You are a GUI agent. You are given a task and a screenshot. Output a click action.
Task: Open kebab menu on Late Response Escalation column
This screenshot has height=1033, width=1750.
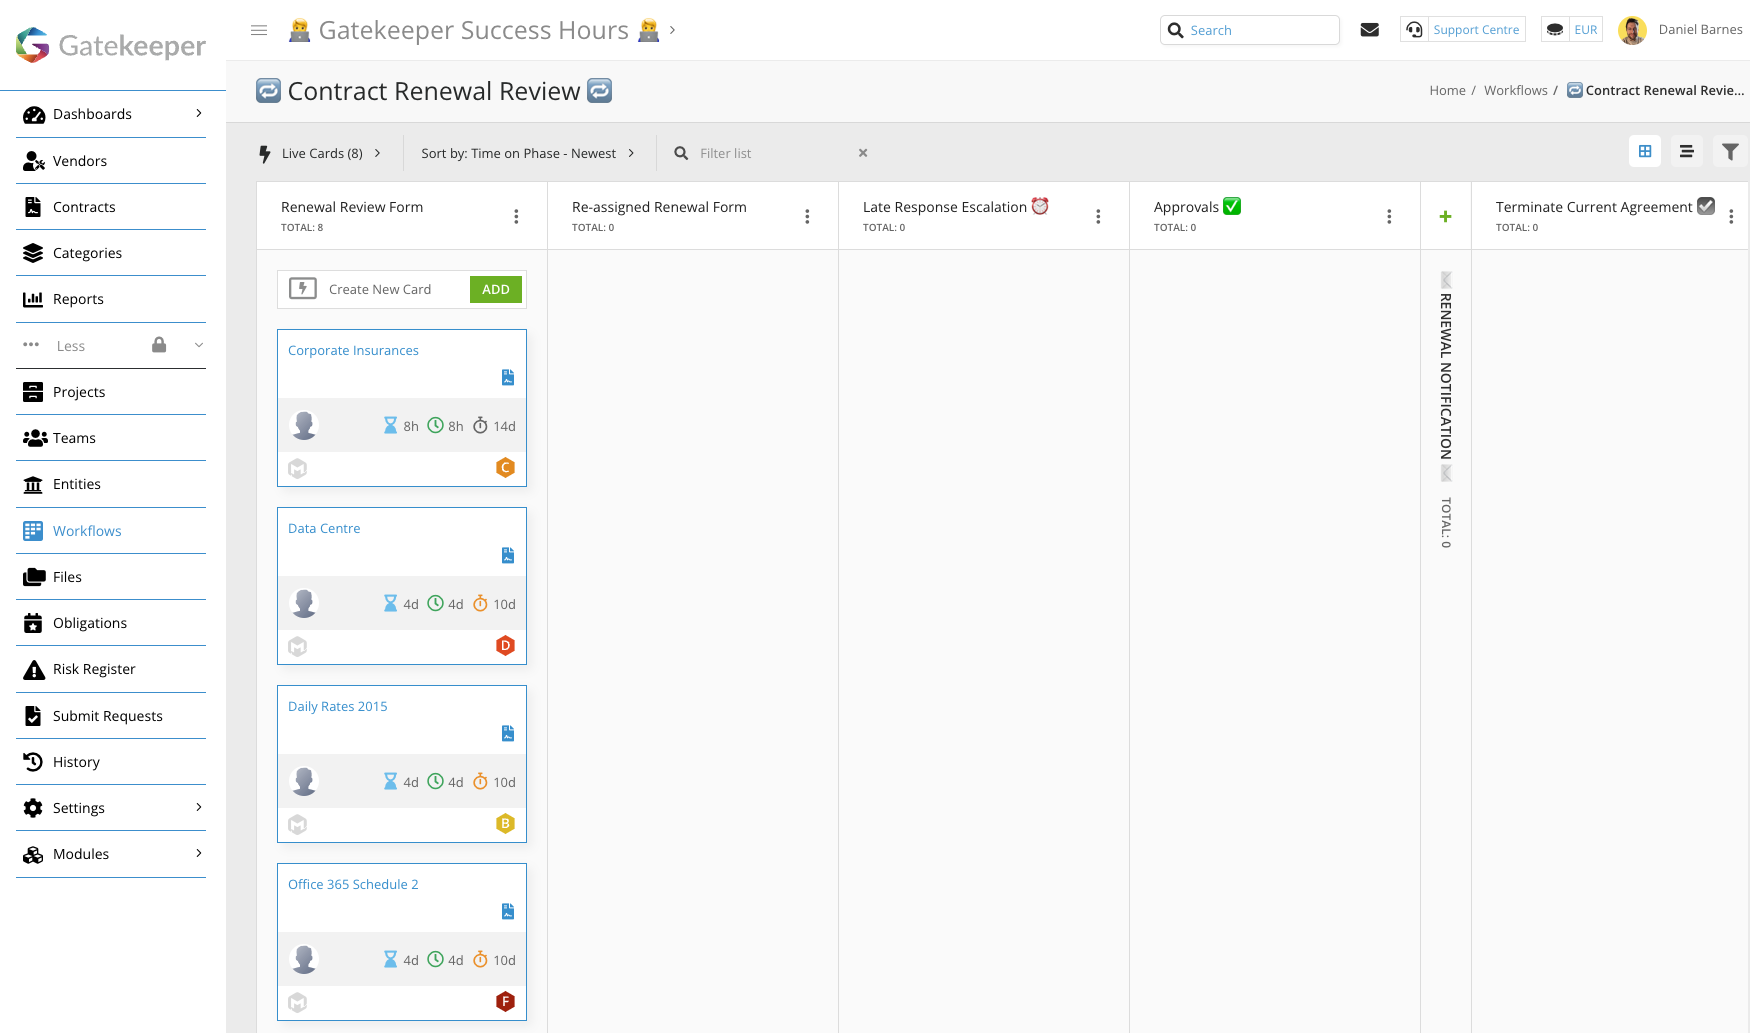point(1097,215)
